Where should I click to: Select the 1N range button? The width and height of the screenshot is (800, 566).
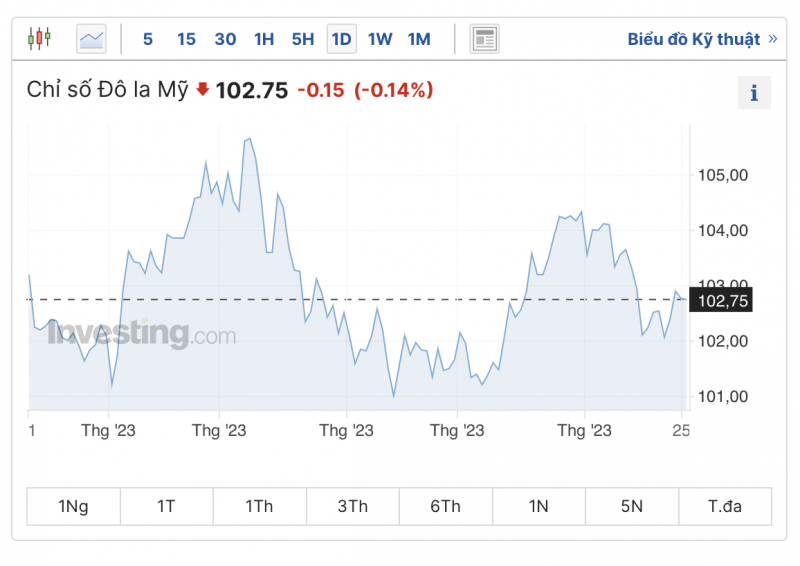pos(538,506)
